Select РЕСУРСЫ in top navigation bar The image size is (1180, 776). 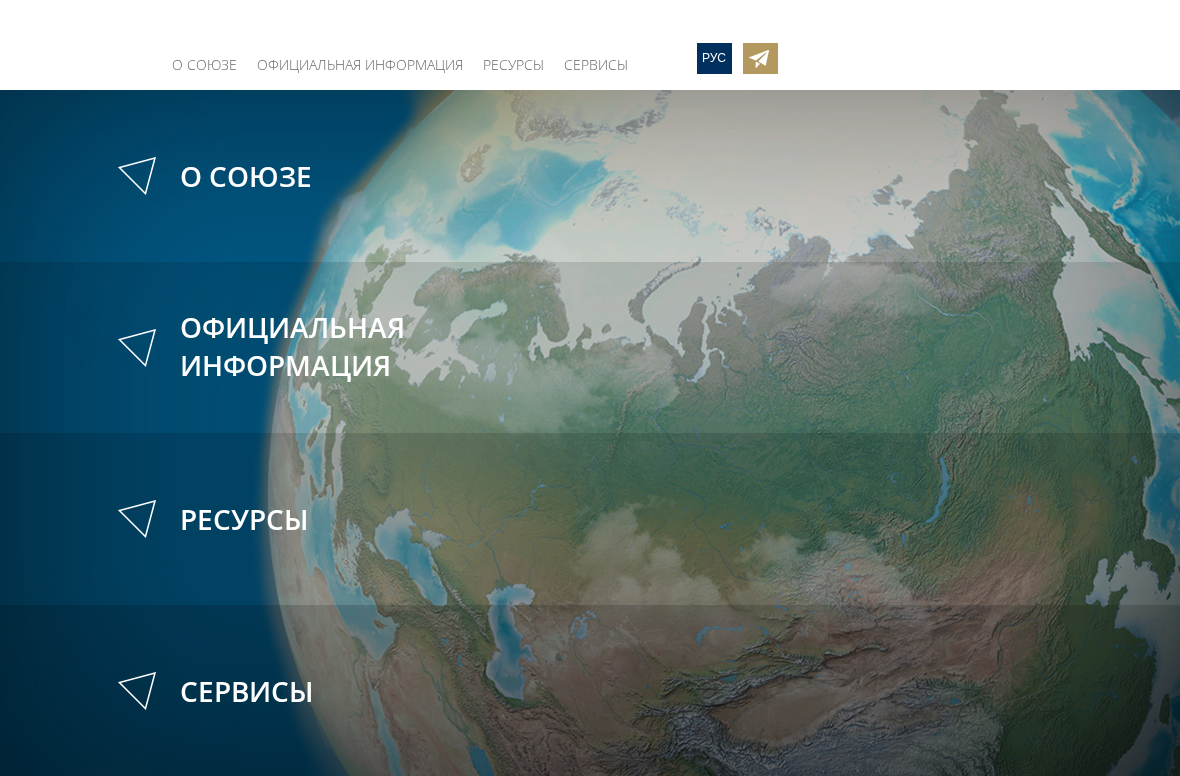click(x=513, y=65)
